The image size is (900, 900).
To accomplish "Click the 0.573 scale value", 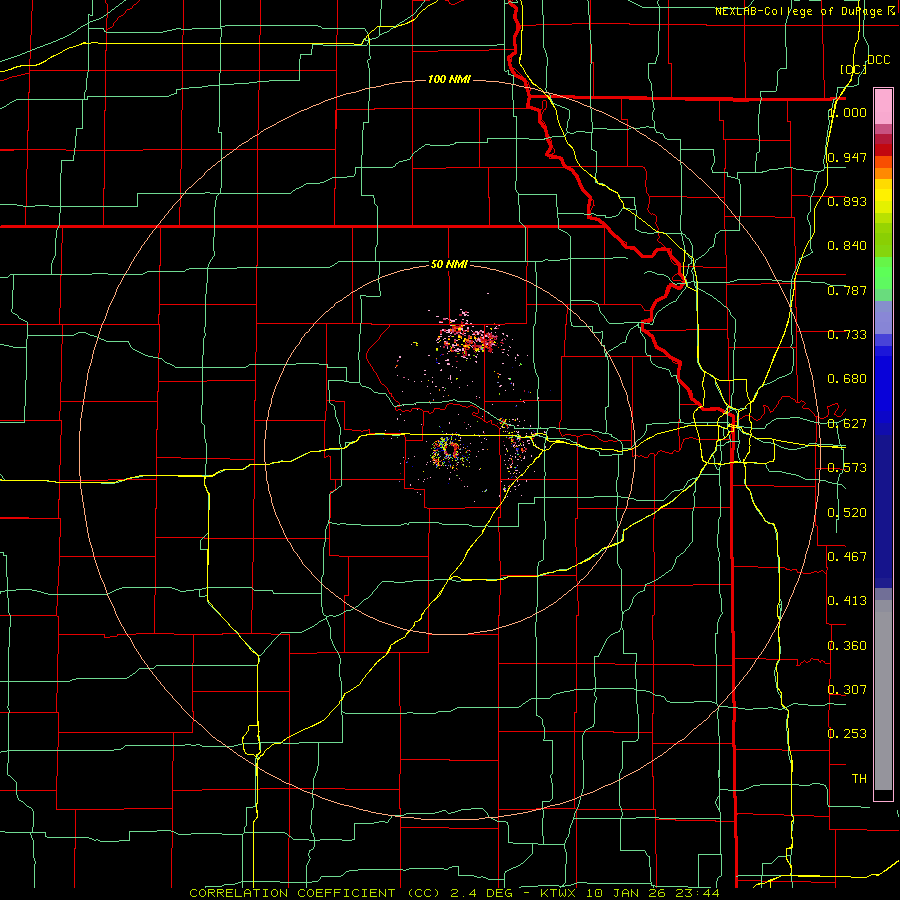I will coord(847,468).
